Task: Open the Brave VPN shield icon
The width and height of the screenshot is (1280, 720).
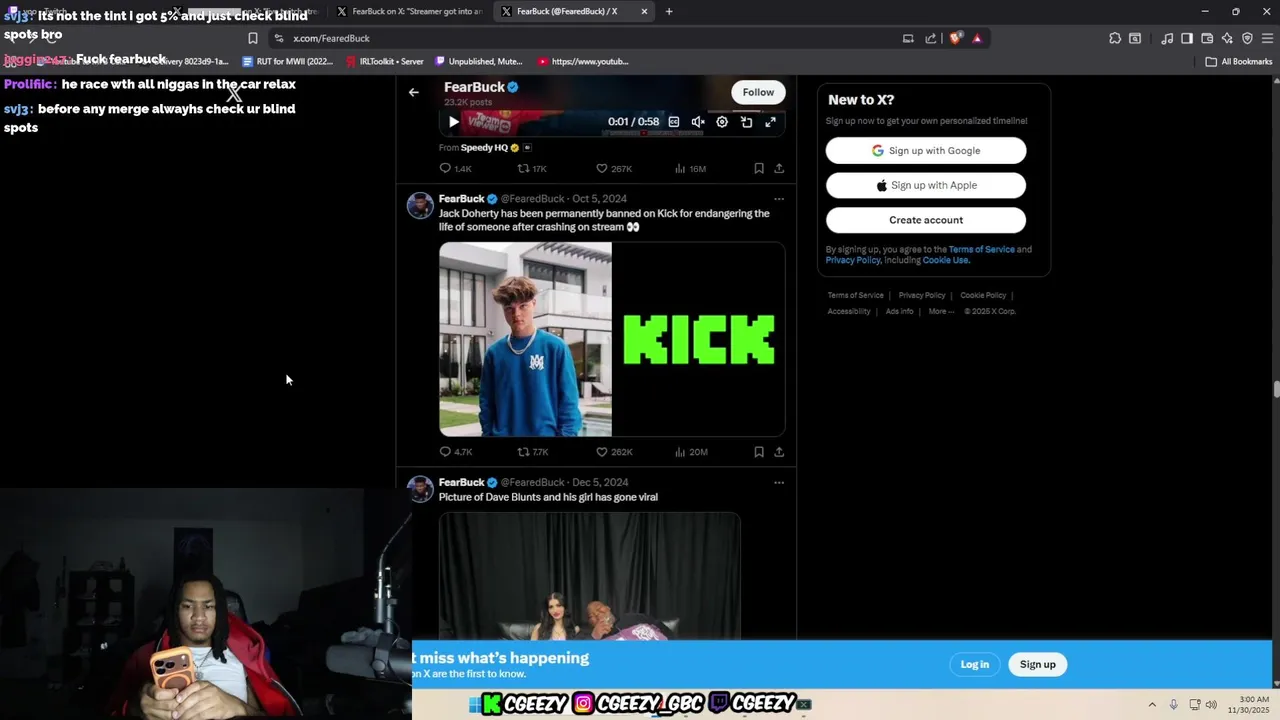Action: tap(1247, 38)
